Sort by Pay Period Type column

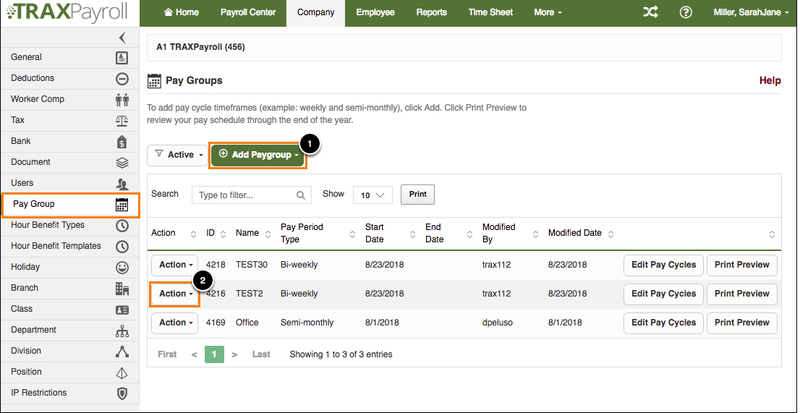point(317,233)
